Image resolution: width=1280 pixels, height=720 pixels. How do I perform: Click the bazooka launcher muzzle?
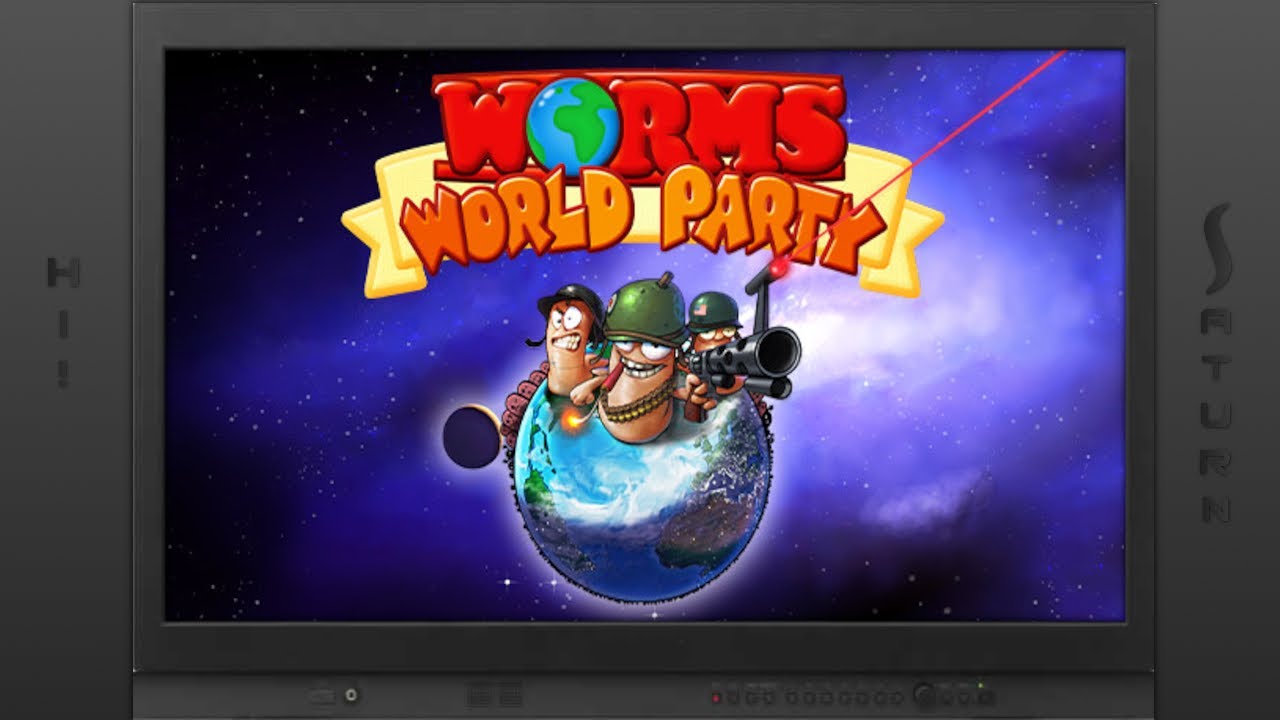point(776,351)
